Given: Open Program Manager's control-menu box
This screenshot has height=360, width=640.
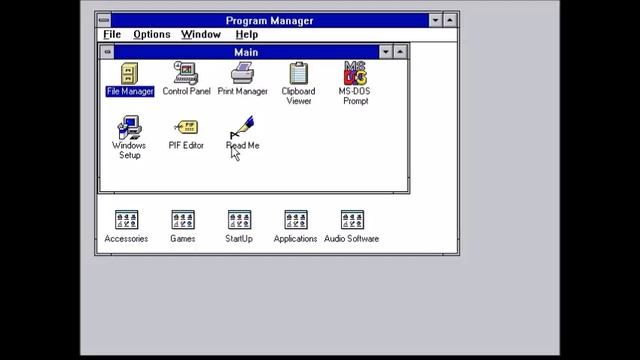Looking at the screenshot, I should pos(104,20).
